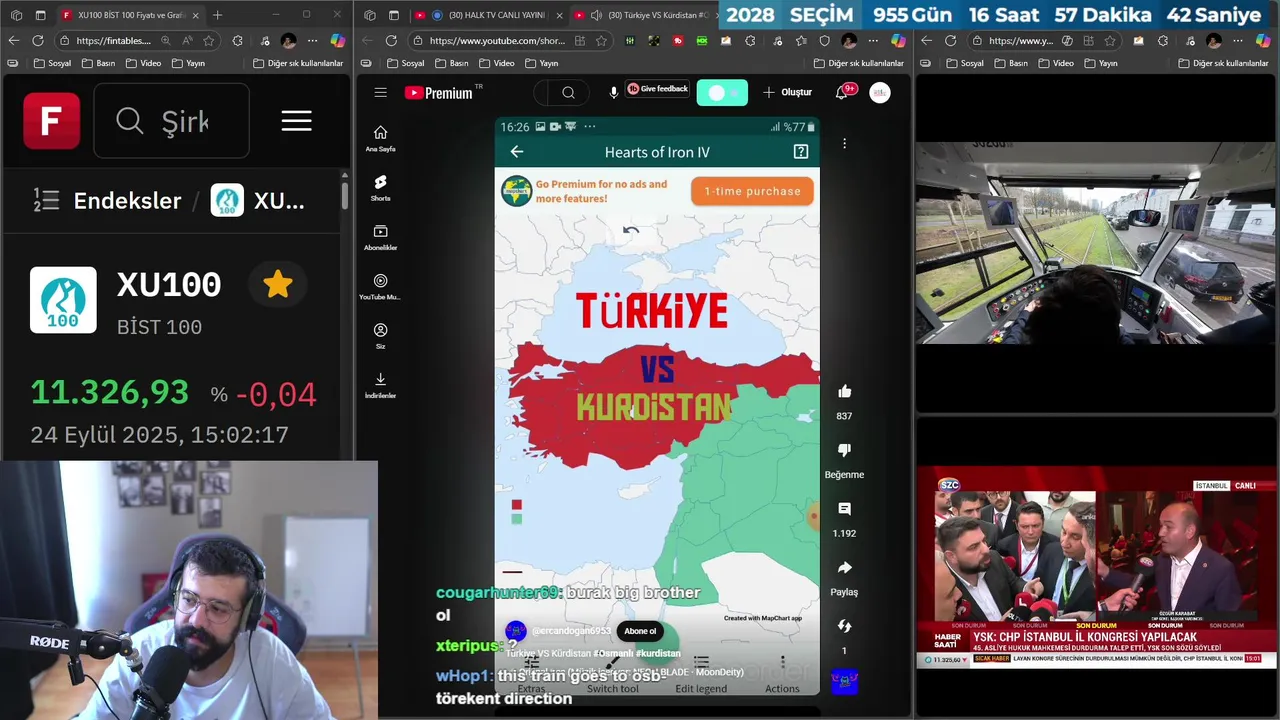Open Yayın bookmark folder in the rightmost window
Screen dimensions: 1280x720
(x=1101, y=63)
